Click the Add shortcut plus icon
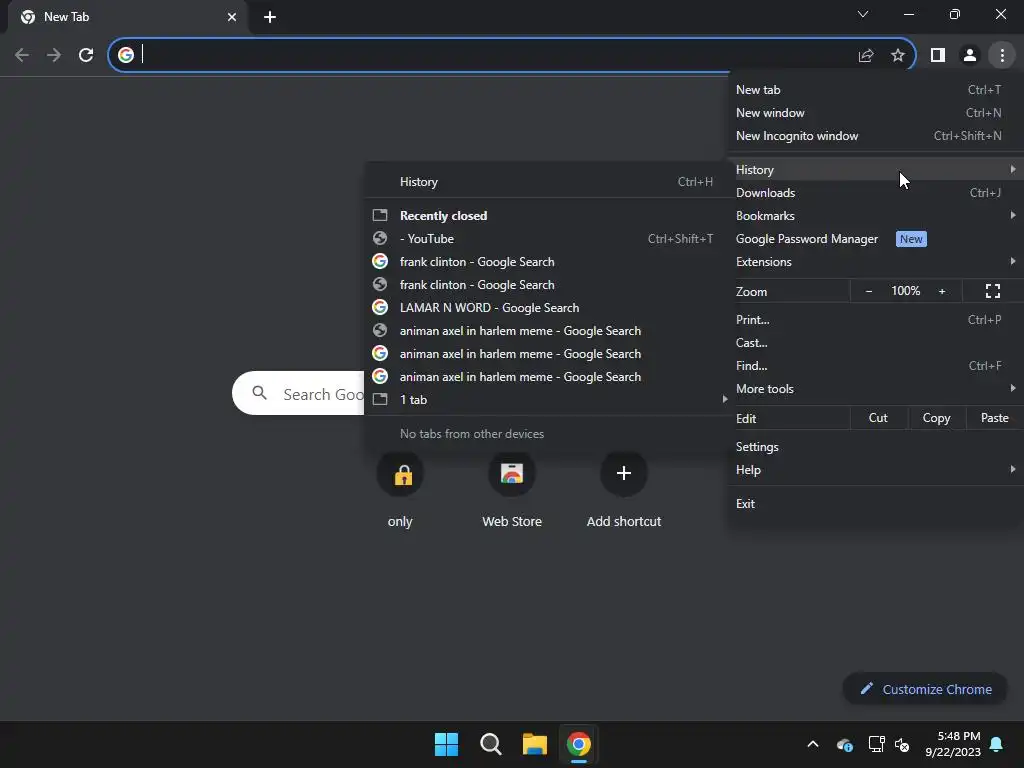Screen dimensions: 1024x768 [x=624, y=473]
